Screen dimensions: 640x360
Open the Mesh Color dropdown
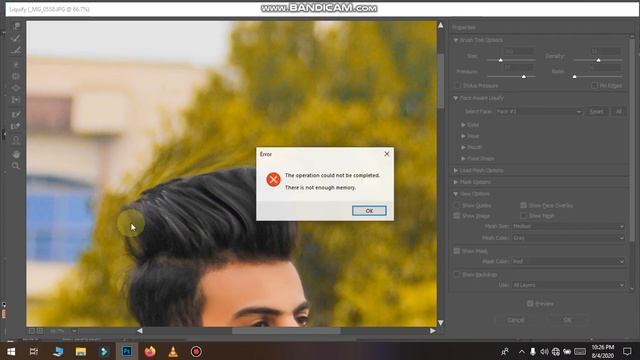click(568, 238)
